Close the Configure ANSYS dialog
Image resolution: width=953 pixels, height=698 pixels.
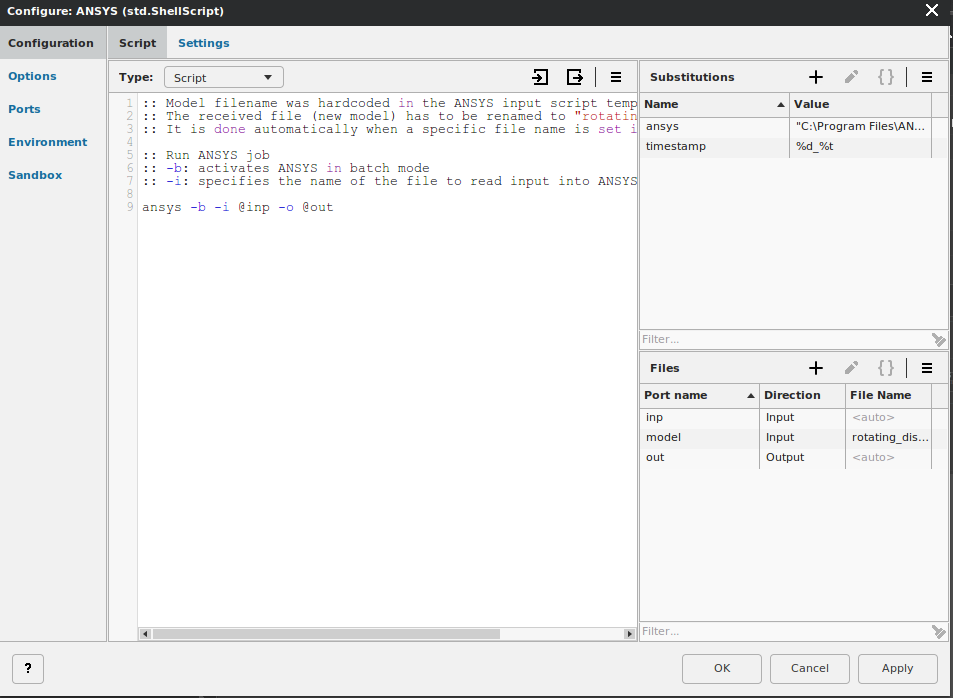932,10
